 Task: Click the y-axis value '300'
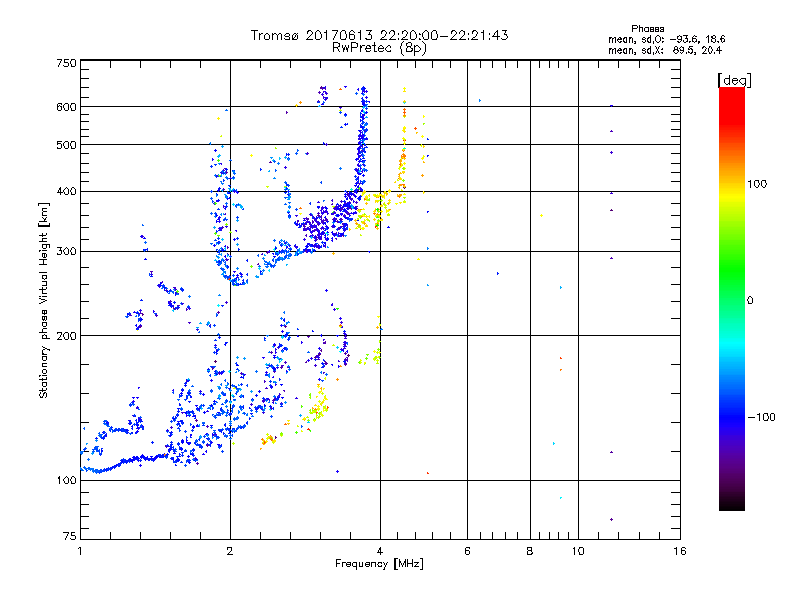[x=66, y=252]
